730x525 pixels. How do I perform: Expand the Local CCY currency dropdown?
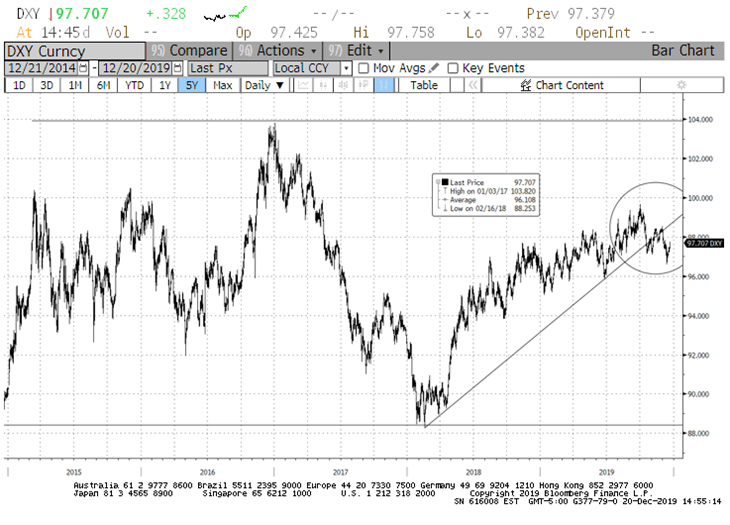tap(346, 68)
